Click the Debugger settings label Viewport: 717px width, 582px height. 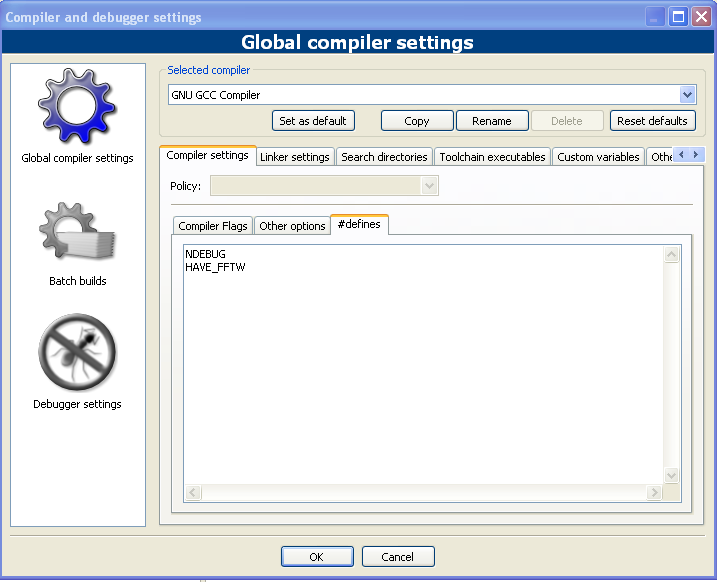point(77,404)
